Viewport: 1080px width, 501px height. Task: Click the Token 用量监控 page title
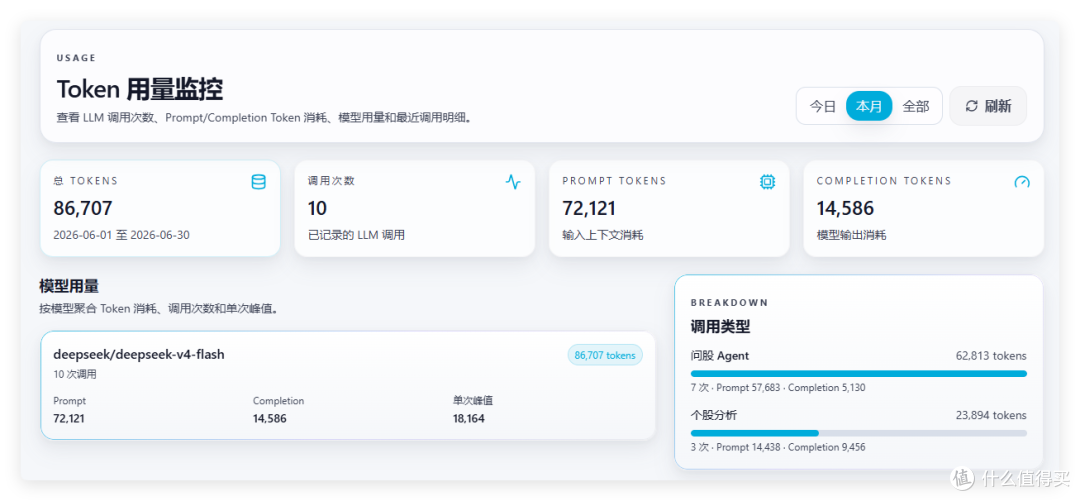click(139, 90)
